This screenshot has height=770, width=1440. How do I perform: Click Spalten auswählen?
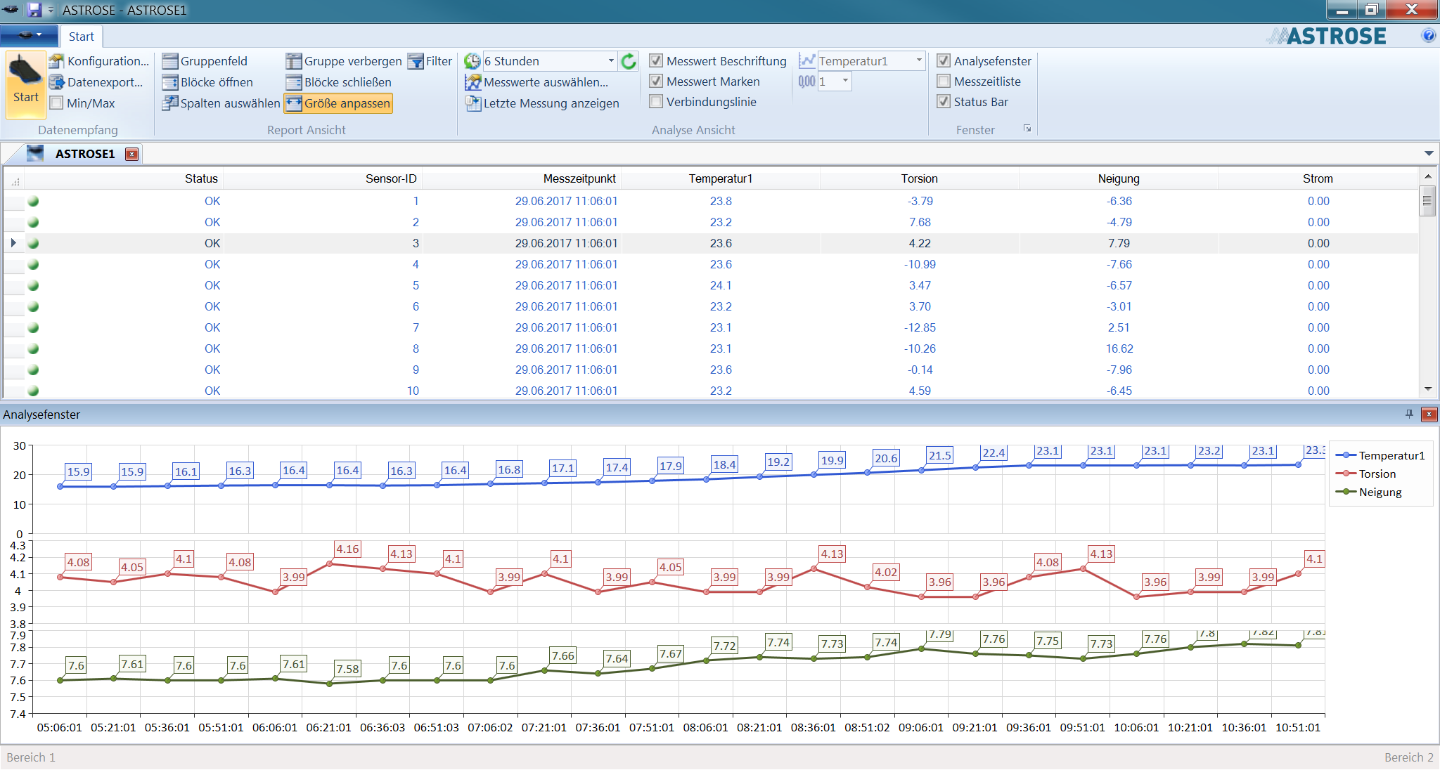[x=221, y=103]
